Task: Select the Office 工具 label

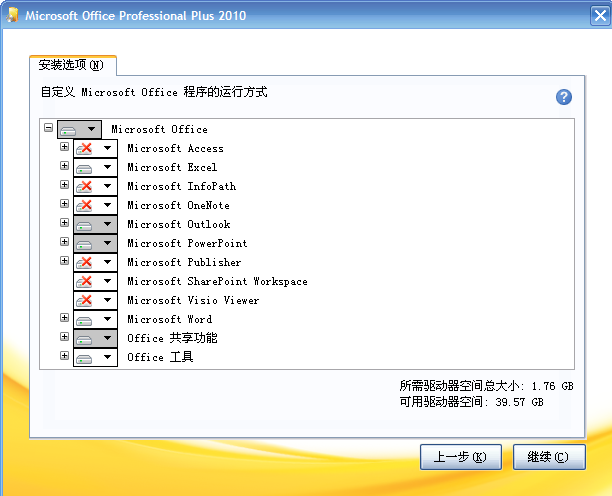Action: coord(160,357)
